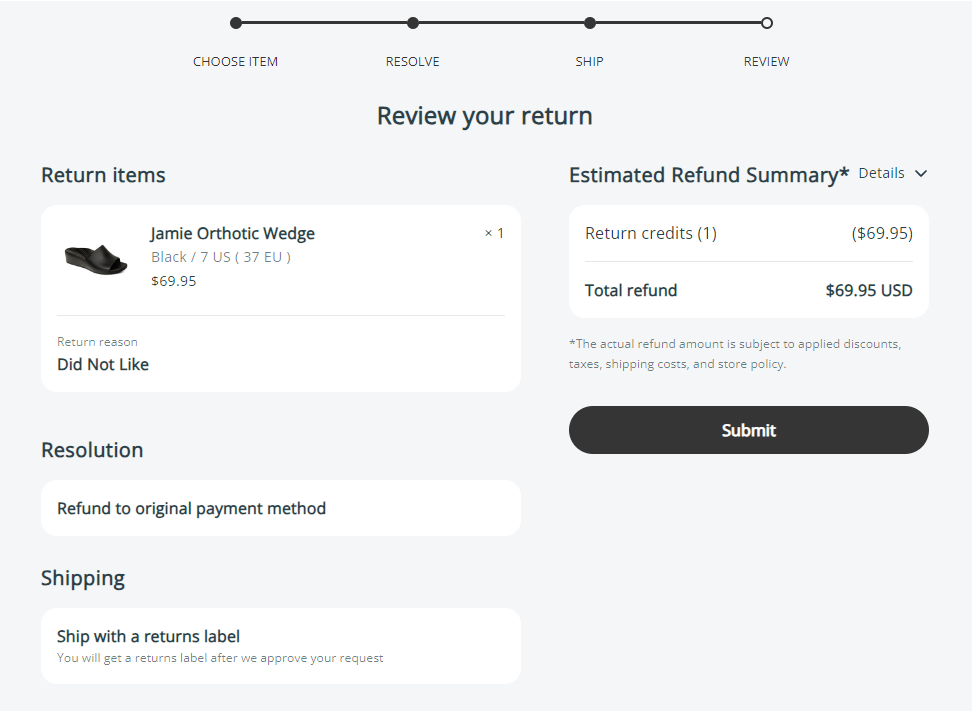972x711 pixels.
Task: Select the Did Not Like return reason
Action: tap(103, 365)
